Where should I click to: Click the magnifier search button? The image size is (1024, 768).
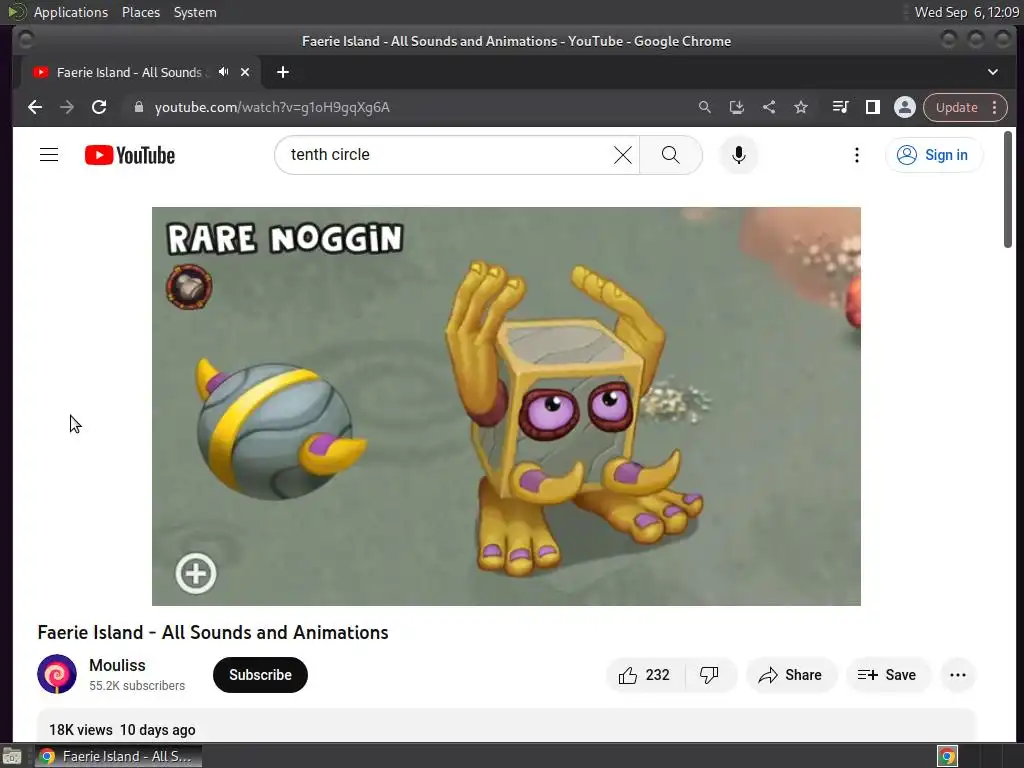tap(671, 155)
